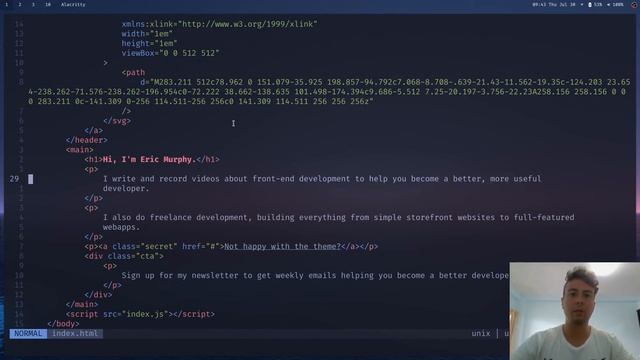Click the word "webapps." line
640x360 pixels.
click(121, 227)
